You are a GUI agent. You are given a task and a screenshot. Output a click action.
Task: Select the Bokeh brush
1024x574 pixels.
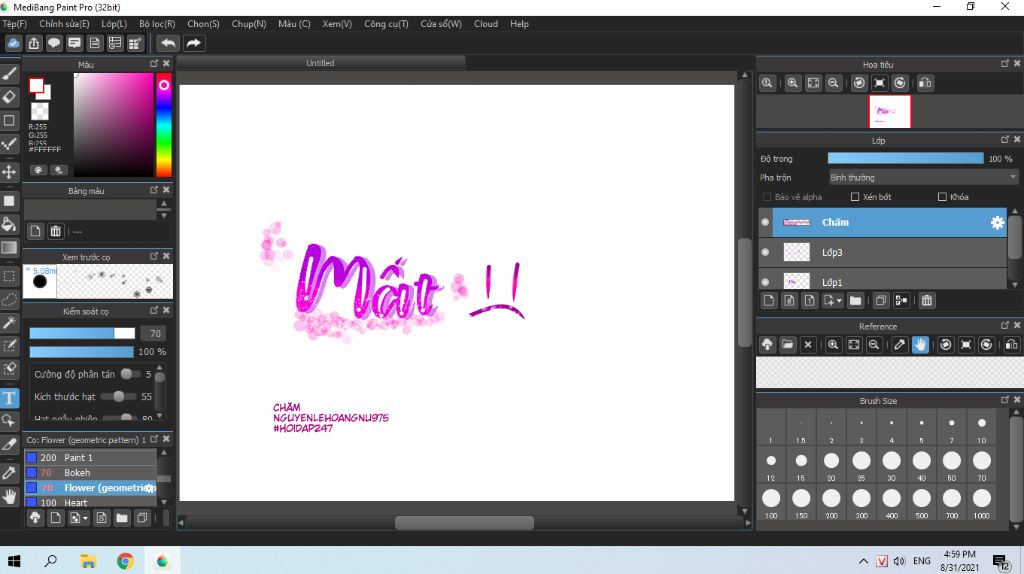coord(91,472)
